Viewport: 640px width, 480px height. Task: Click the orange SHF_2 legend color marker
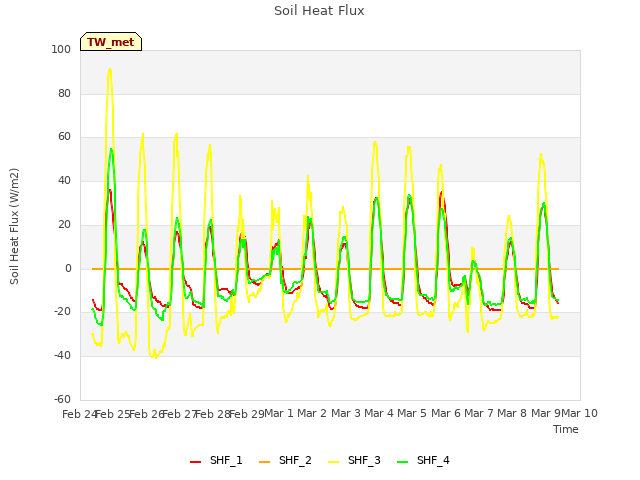click(x=264, y=462)
